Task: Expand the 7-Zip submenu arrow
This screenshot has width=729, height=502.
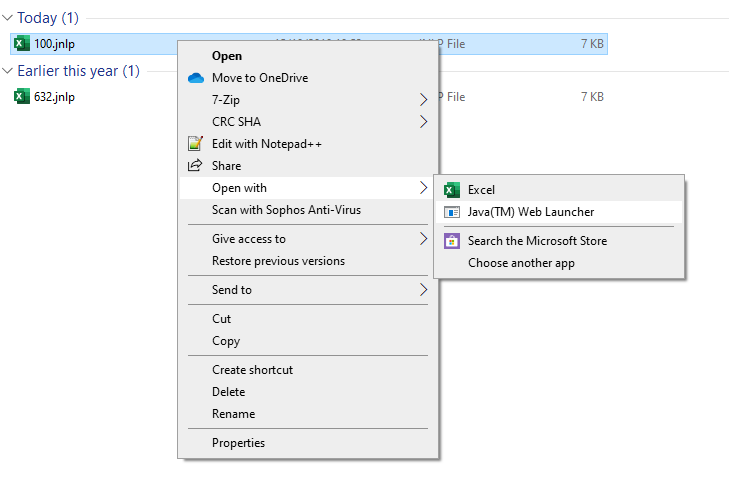Action: click(x=423, y=99)
